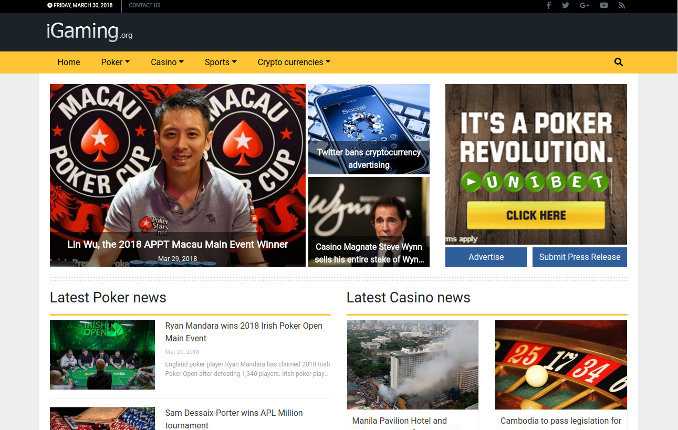Viewport: 678px width, 430px height.
Task: Click the poker chips article thumbnail
Action: [x=102, y=418]
